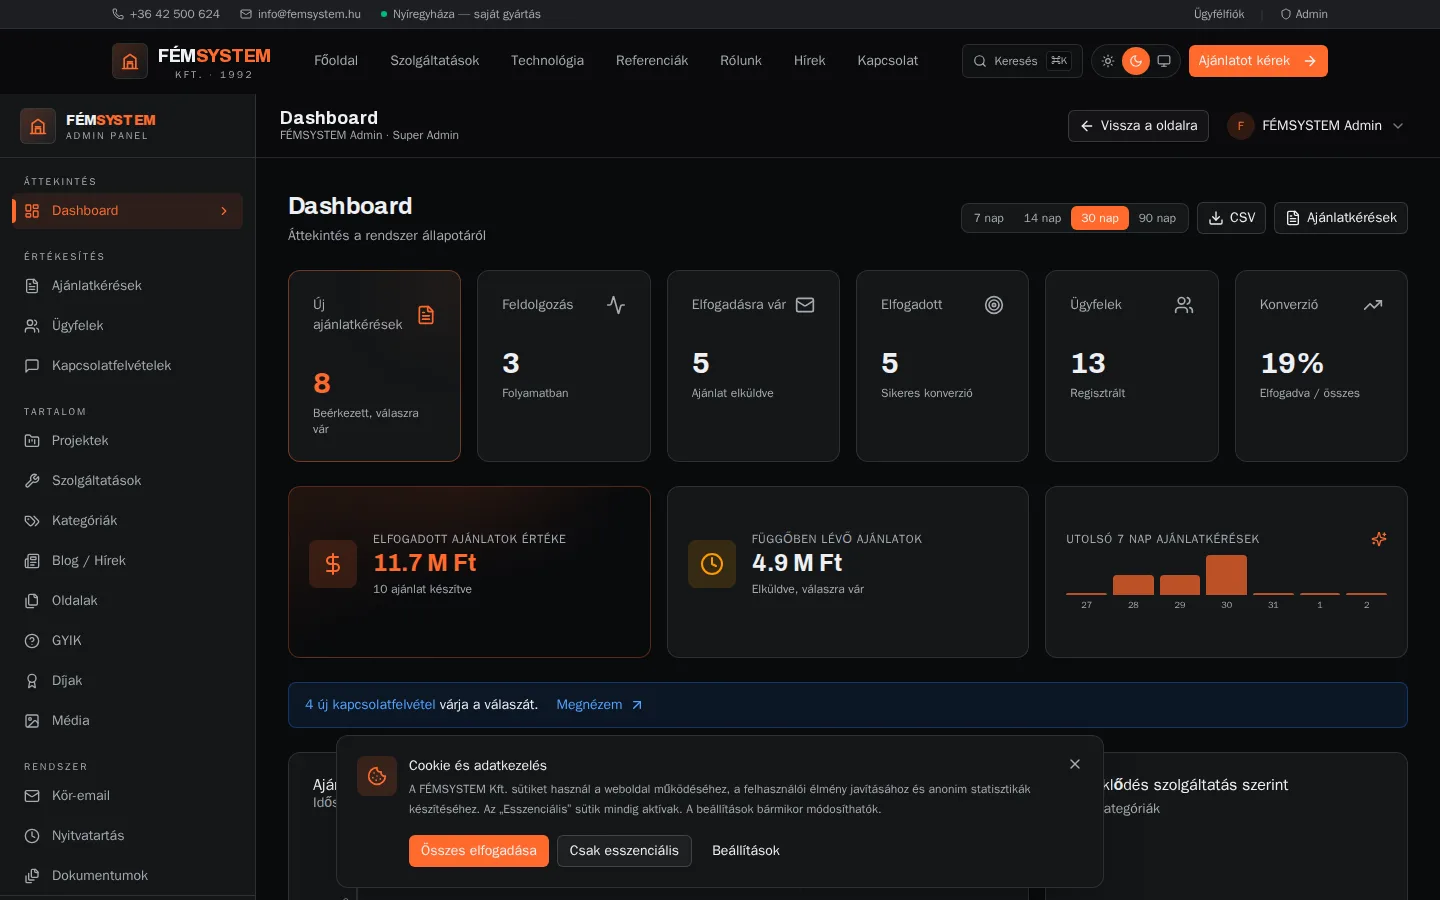This screenshot has width=1440, height=900.
Task: Close the cookie banner with X
Action: [1075, 764]
